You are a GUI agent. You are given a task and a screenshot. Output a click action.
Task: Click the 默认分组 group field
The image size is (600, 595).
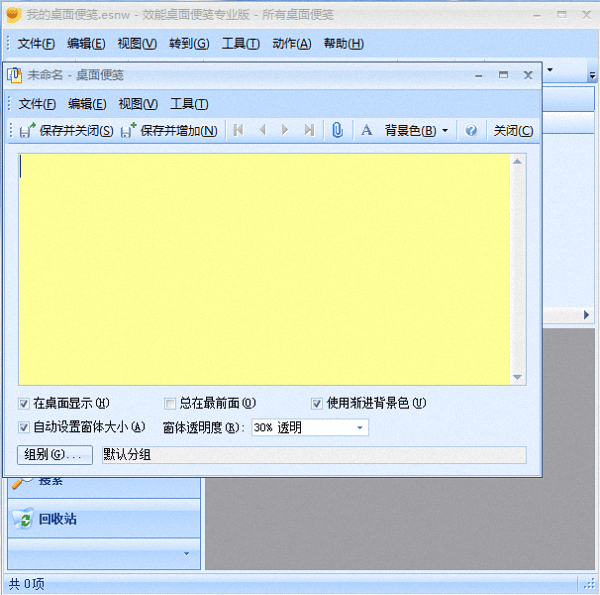point(314,455)
